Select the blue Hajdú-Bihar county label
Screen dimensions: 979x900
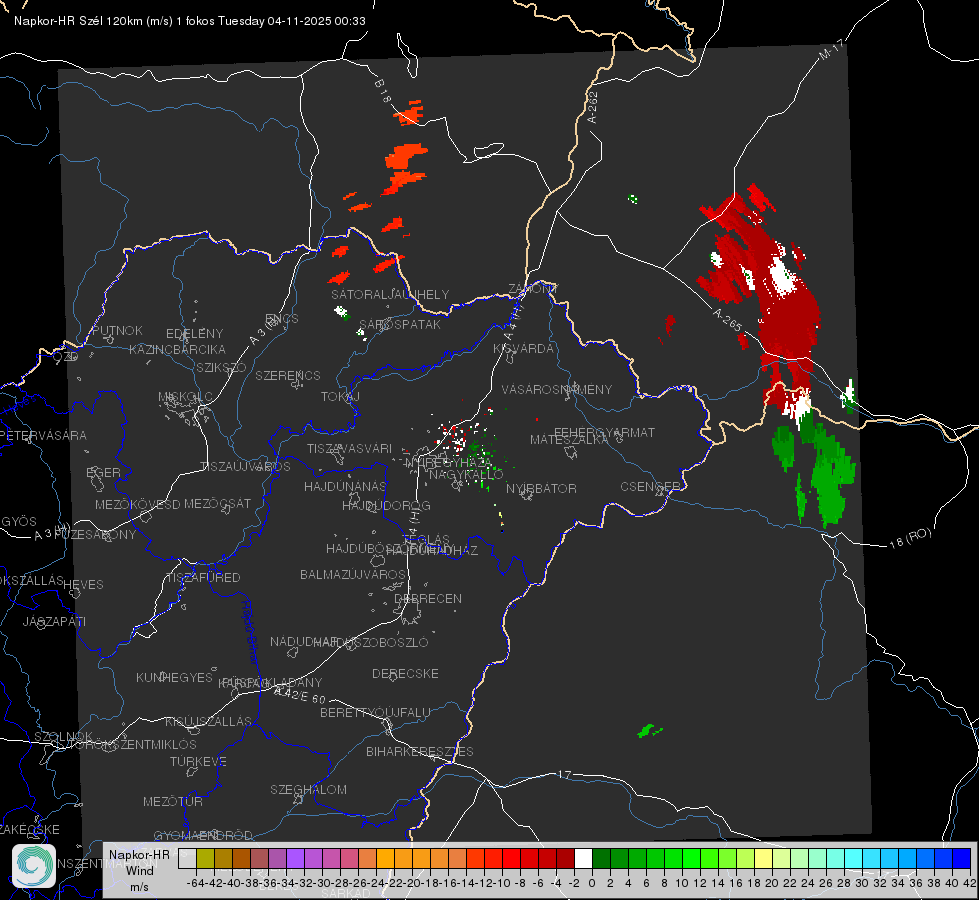tap(250, 632)
